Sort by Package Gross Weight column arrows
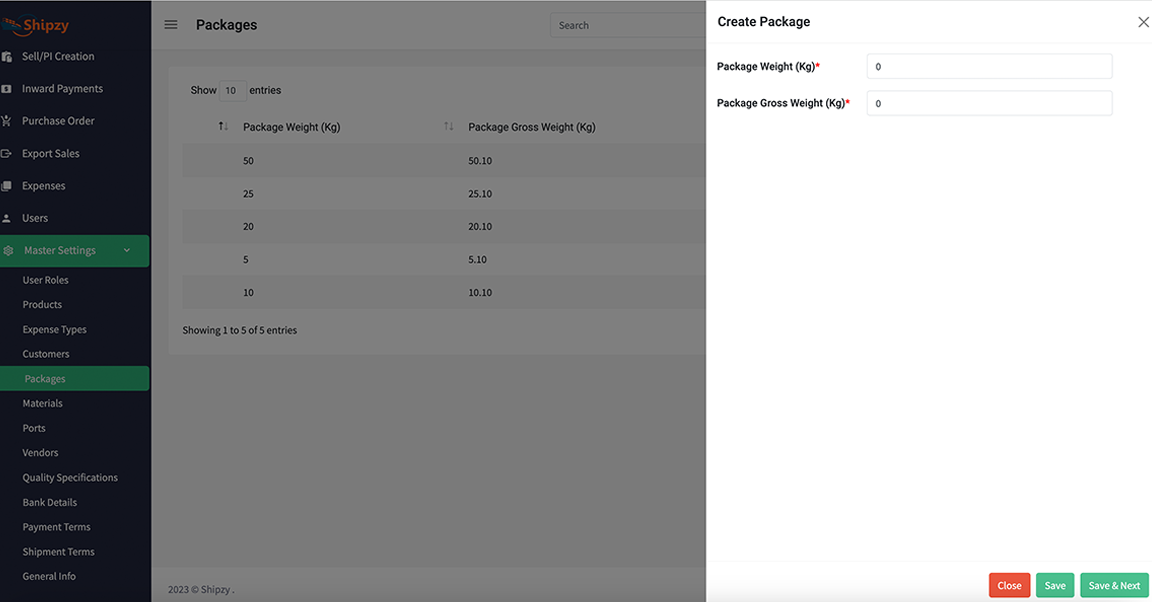 click(451, 126)
